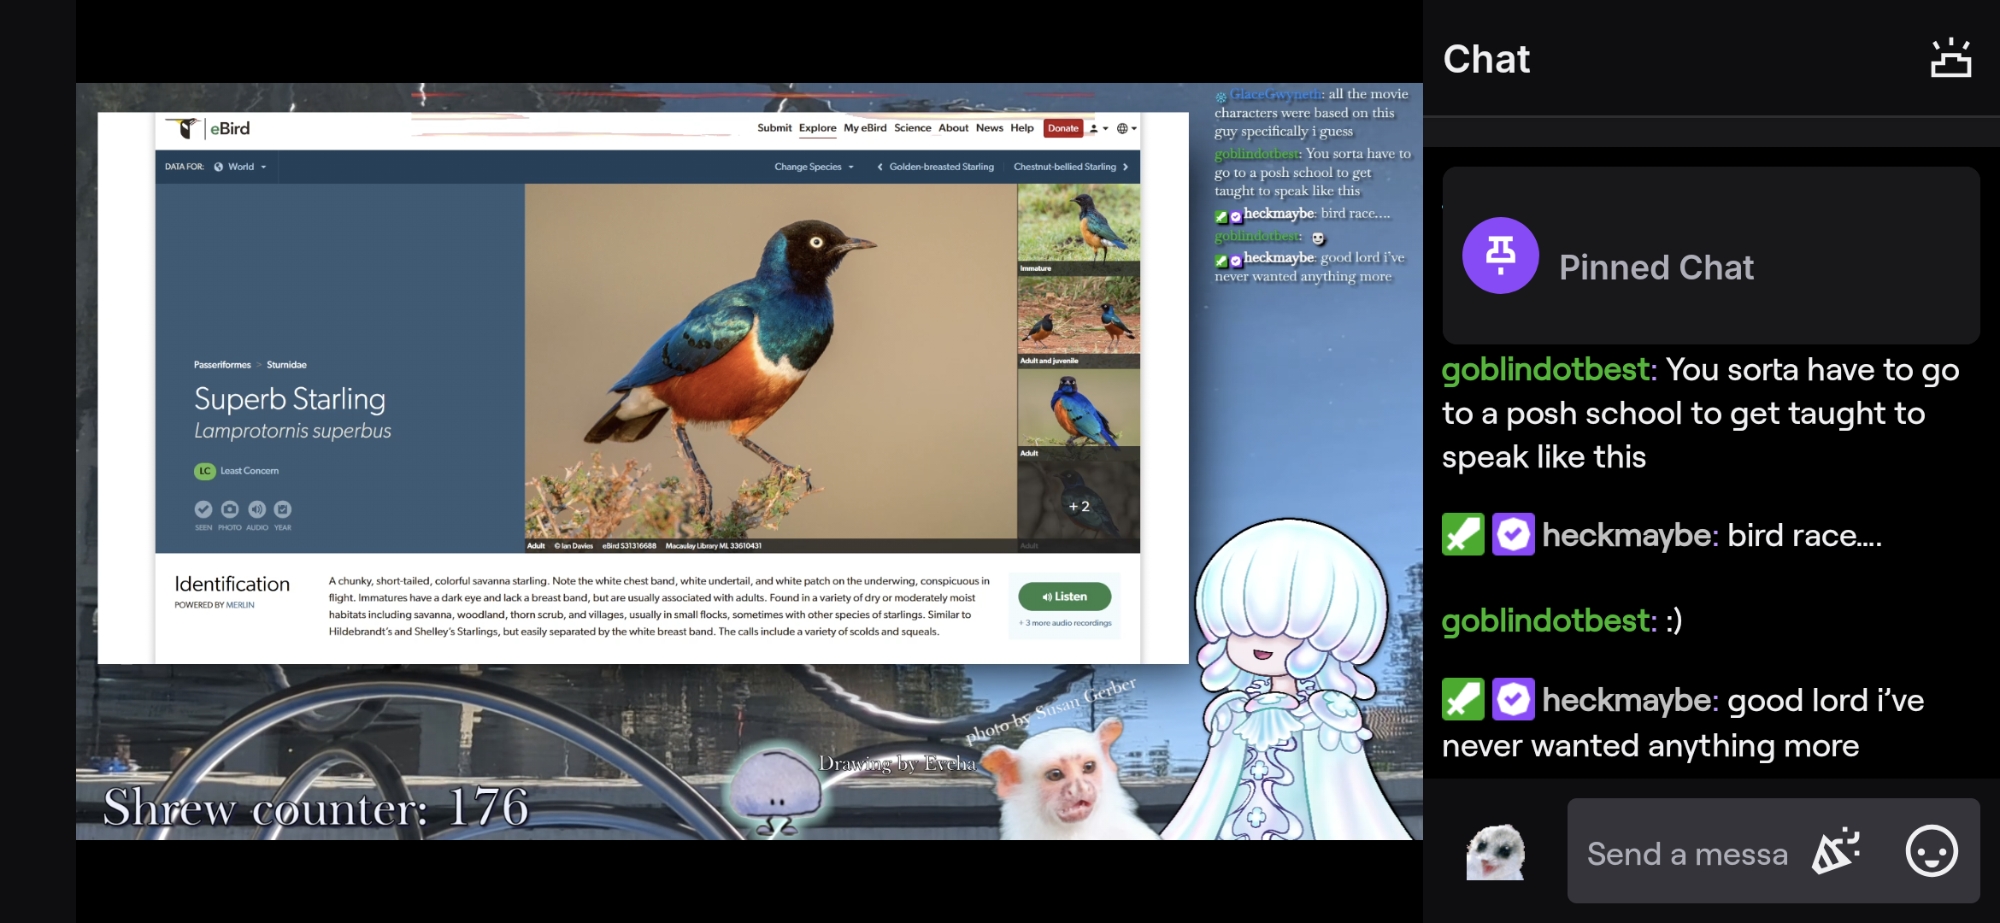Select My eBird in navigation
Screen dimensions: 2000x923
(x=865, y=128)
